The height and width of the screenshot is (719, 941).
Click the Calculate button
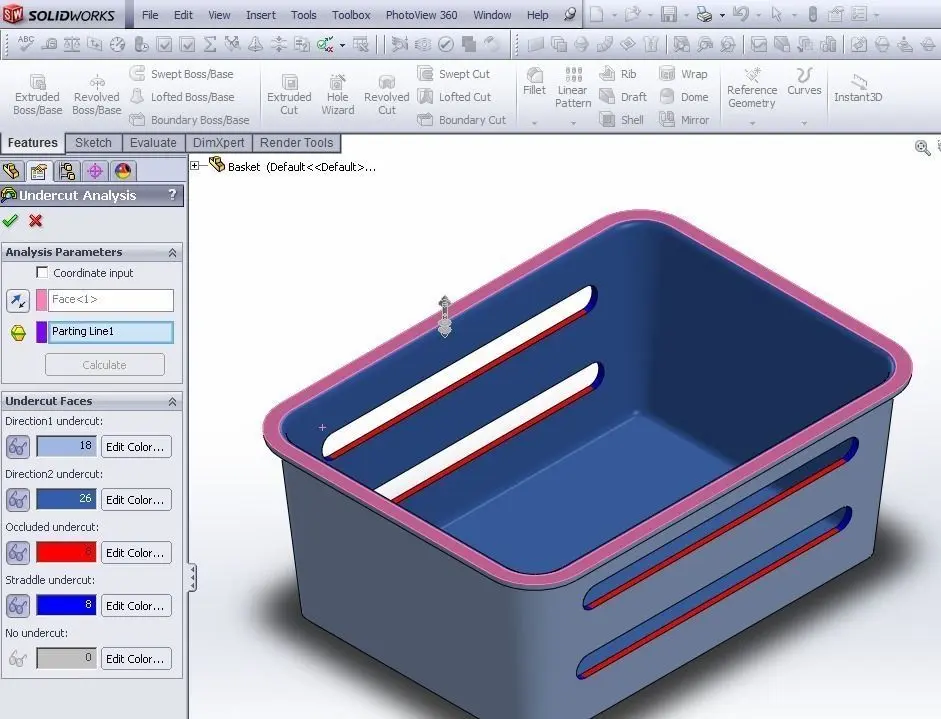click(104, 365)
